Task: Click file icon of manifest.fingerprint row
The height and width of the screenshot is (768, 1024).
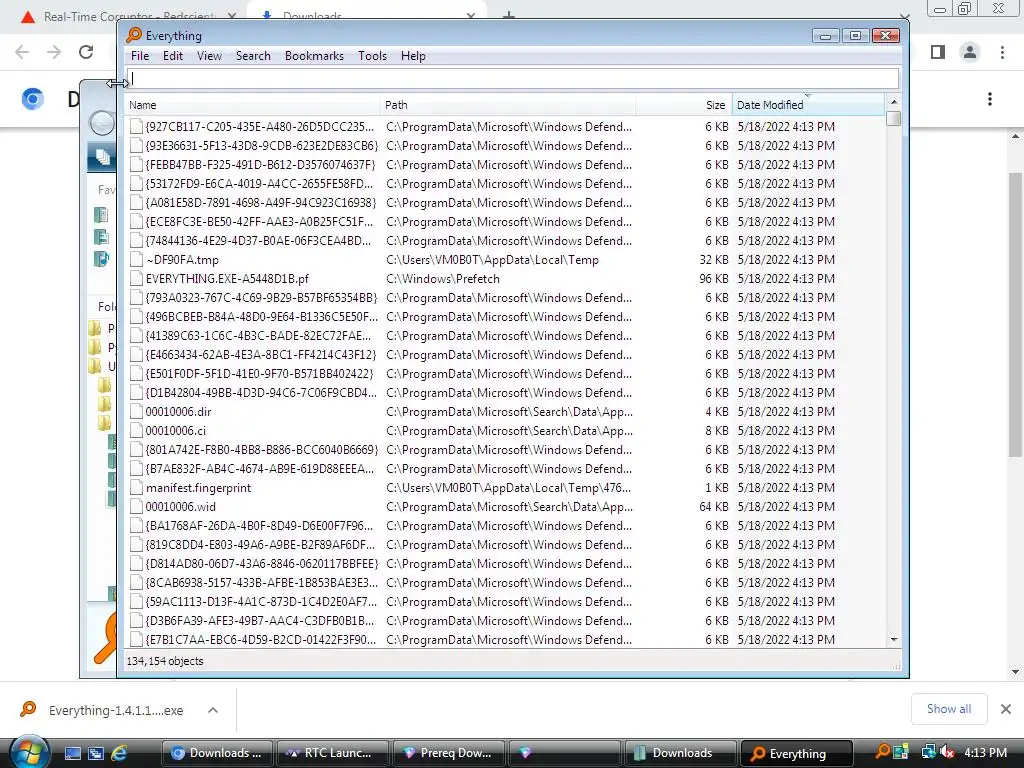Action: click(136, 487)
